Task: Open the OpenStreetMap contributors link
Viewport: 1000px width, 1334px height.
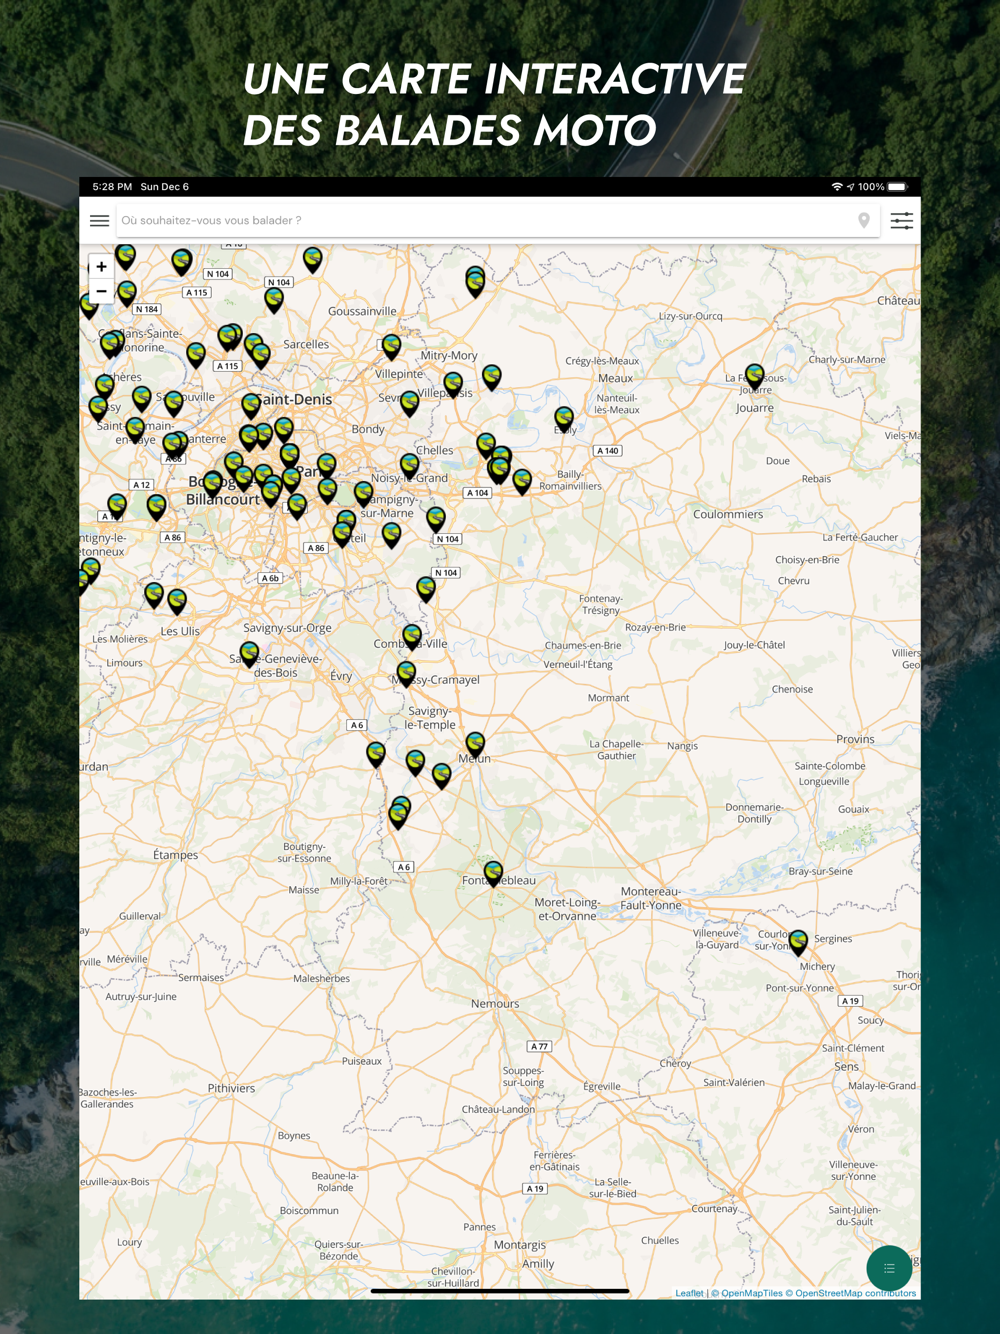Action: [855, 1293]
